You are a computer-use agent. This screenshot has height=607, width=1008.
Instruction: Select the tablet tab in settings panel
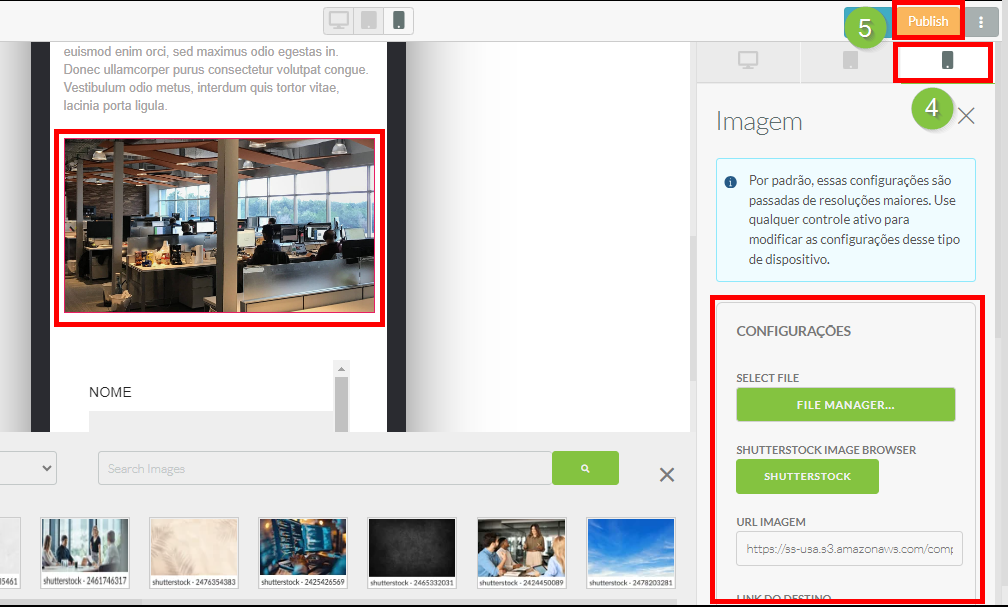849,61
